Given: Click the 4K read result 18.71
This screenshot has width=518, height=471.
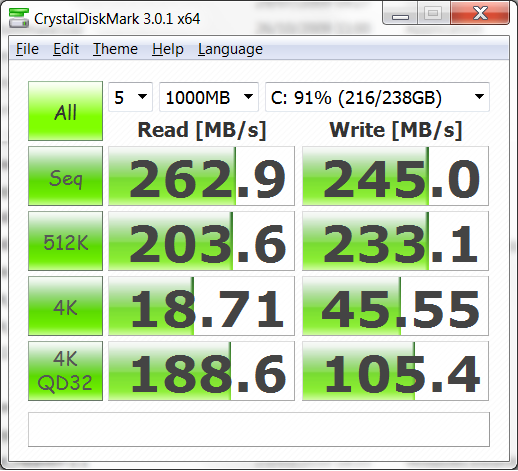Looking at the screenshot, I should point(201,306).
